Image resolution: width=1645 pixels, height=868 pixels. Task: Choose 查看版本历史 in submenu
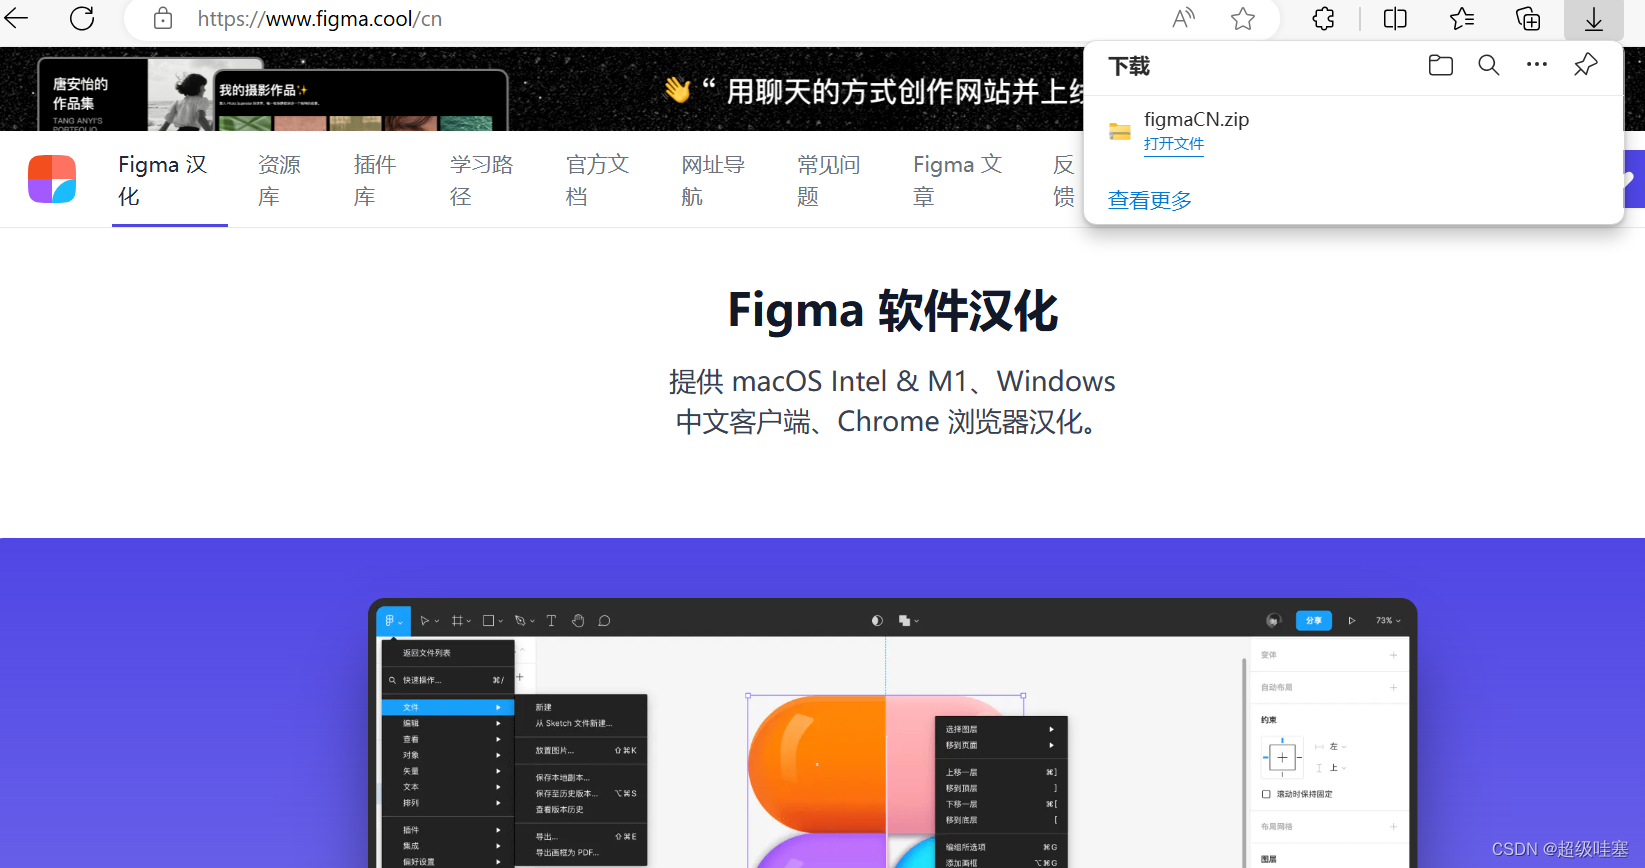pyautogui.click(x=581, y=809)
